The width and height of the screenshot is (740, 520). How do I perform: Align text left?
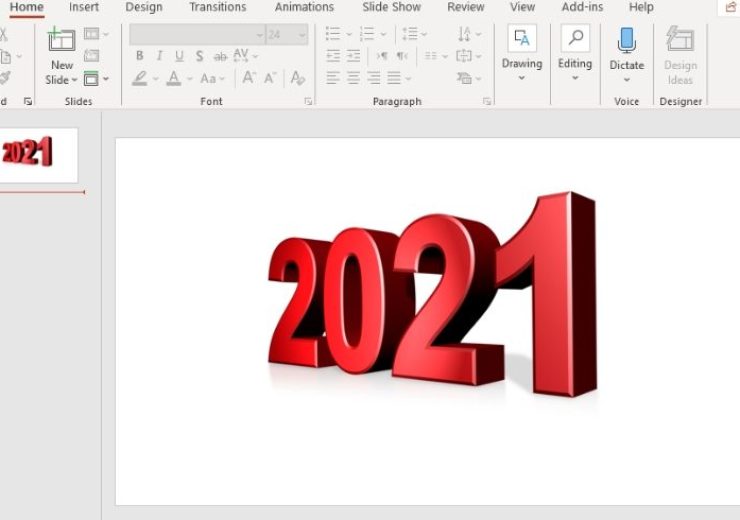click(x=333, y=78)
